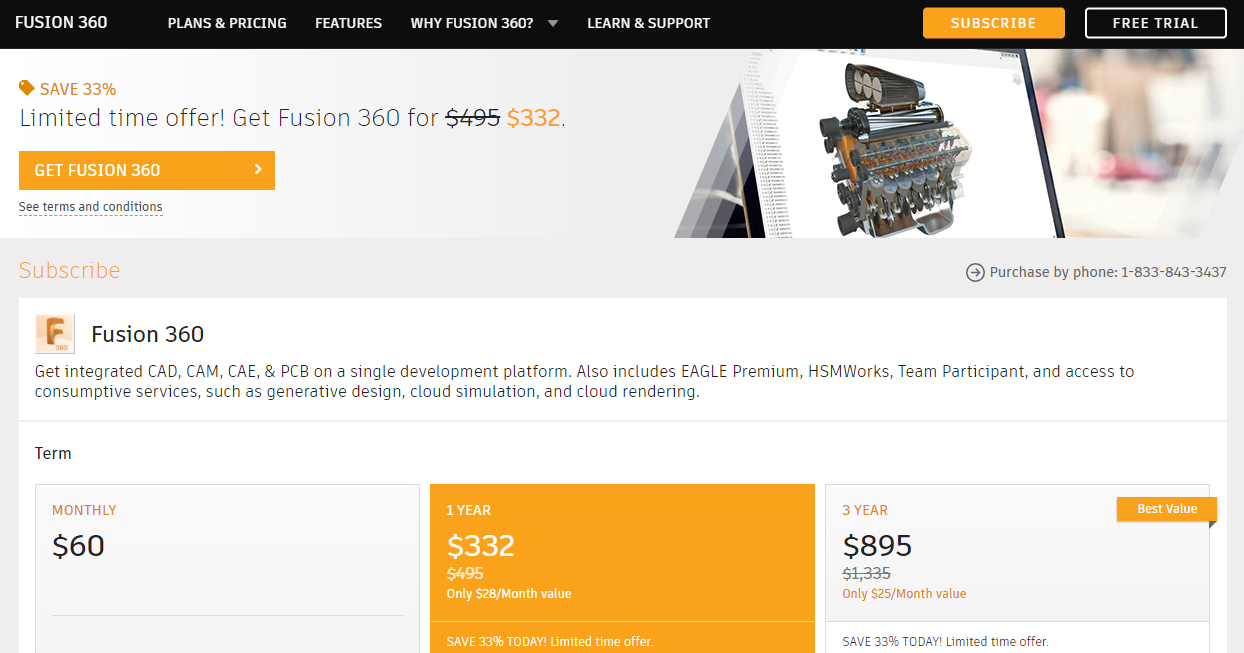Viewport: 1244px width, 653px height.
Task: Click the Fusion 360 product heading
Action: tap(148, 334)
